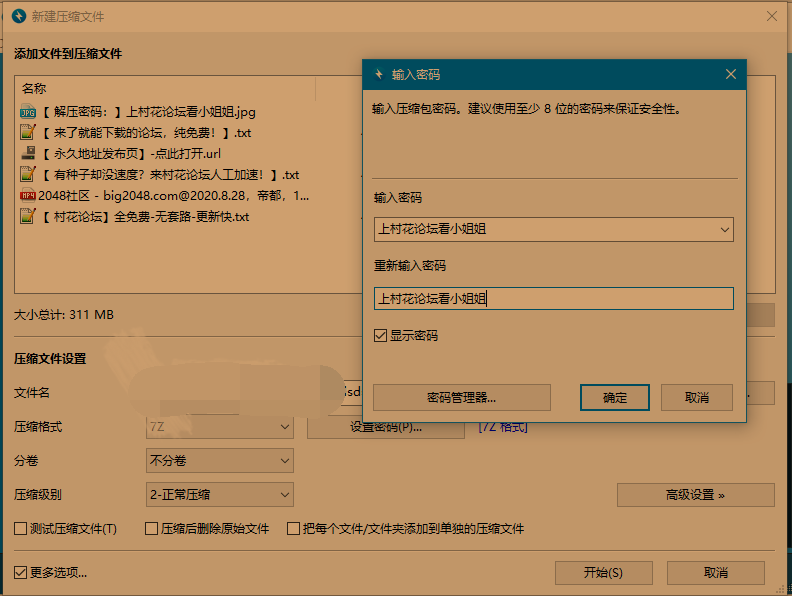Check 把每个文件/文件夹添加到单独的压缩文件 option
The width and height of the screenshot is (792, 596).
point(294,528)
